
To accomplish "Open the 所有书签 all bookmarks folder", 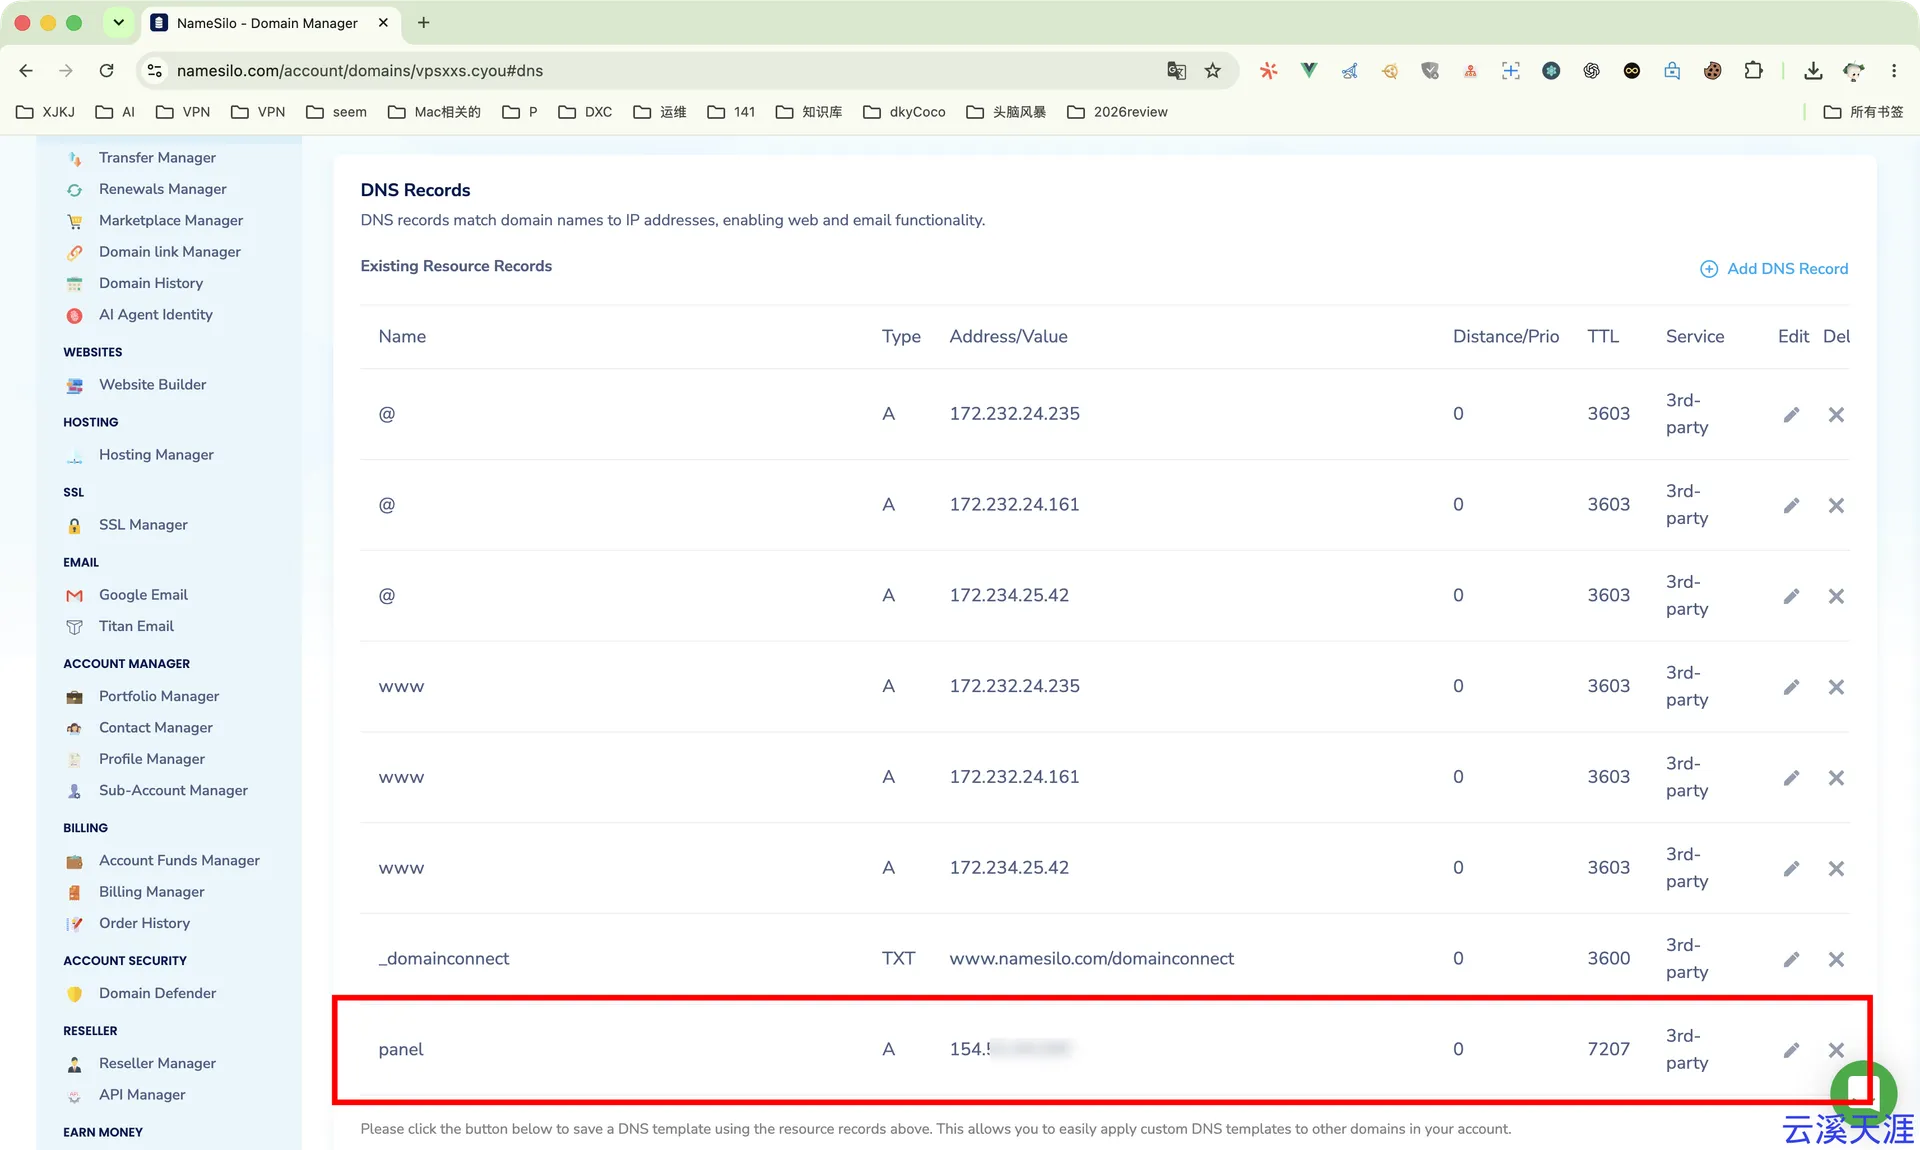I will [1864, 112].
